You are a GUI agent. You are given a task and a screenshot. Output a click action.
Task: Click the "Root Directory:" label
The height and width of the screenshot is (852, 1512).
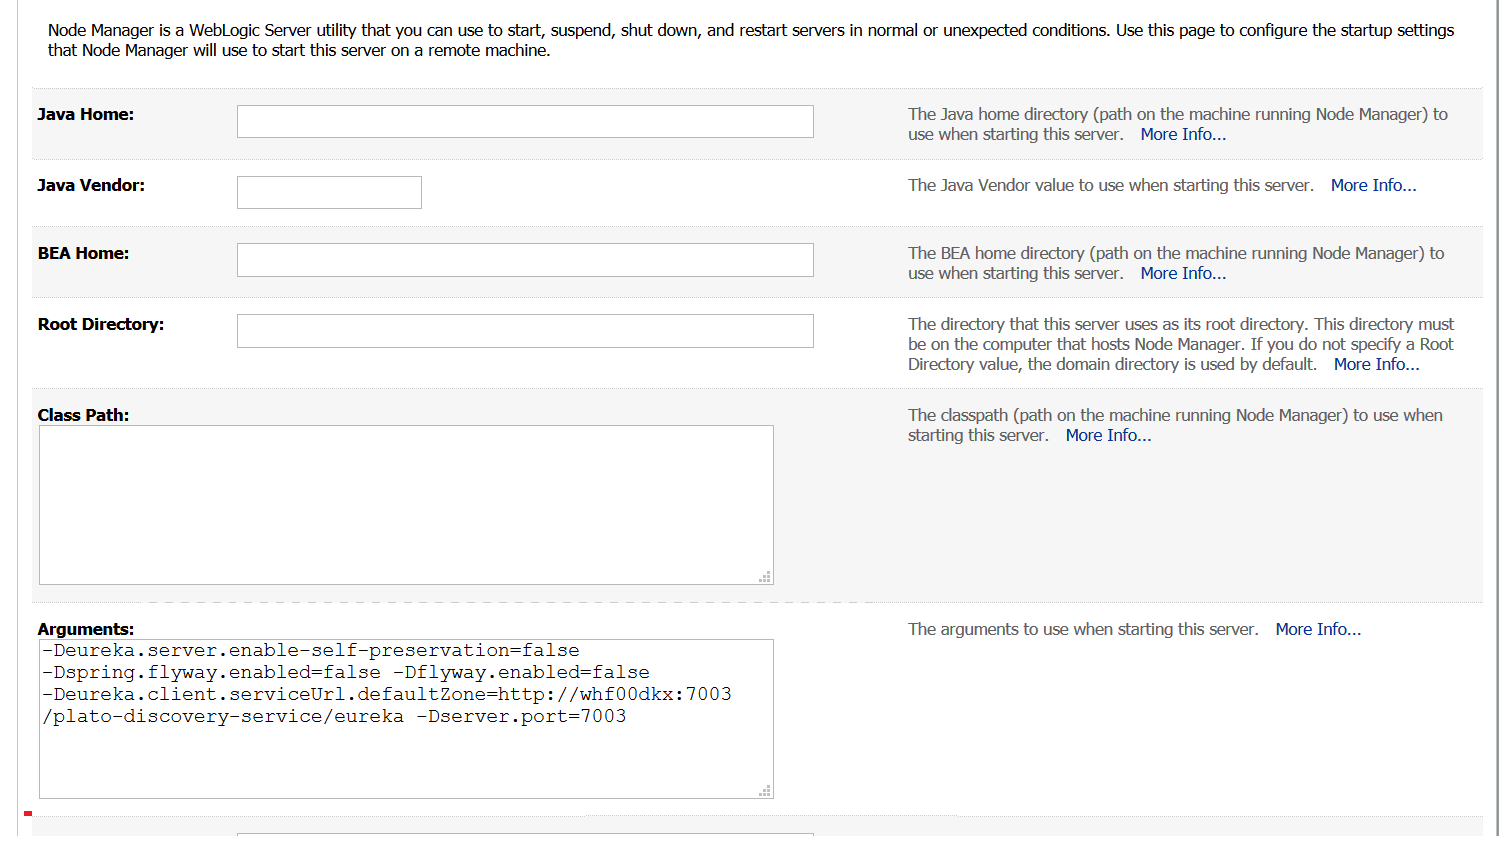101,325
